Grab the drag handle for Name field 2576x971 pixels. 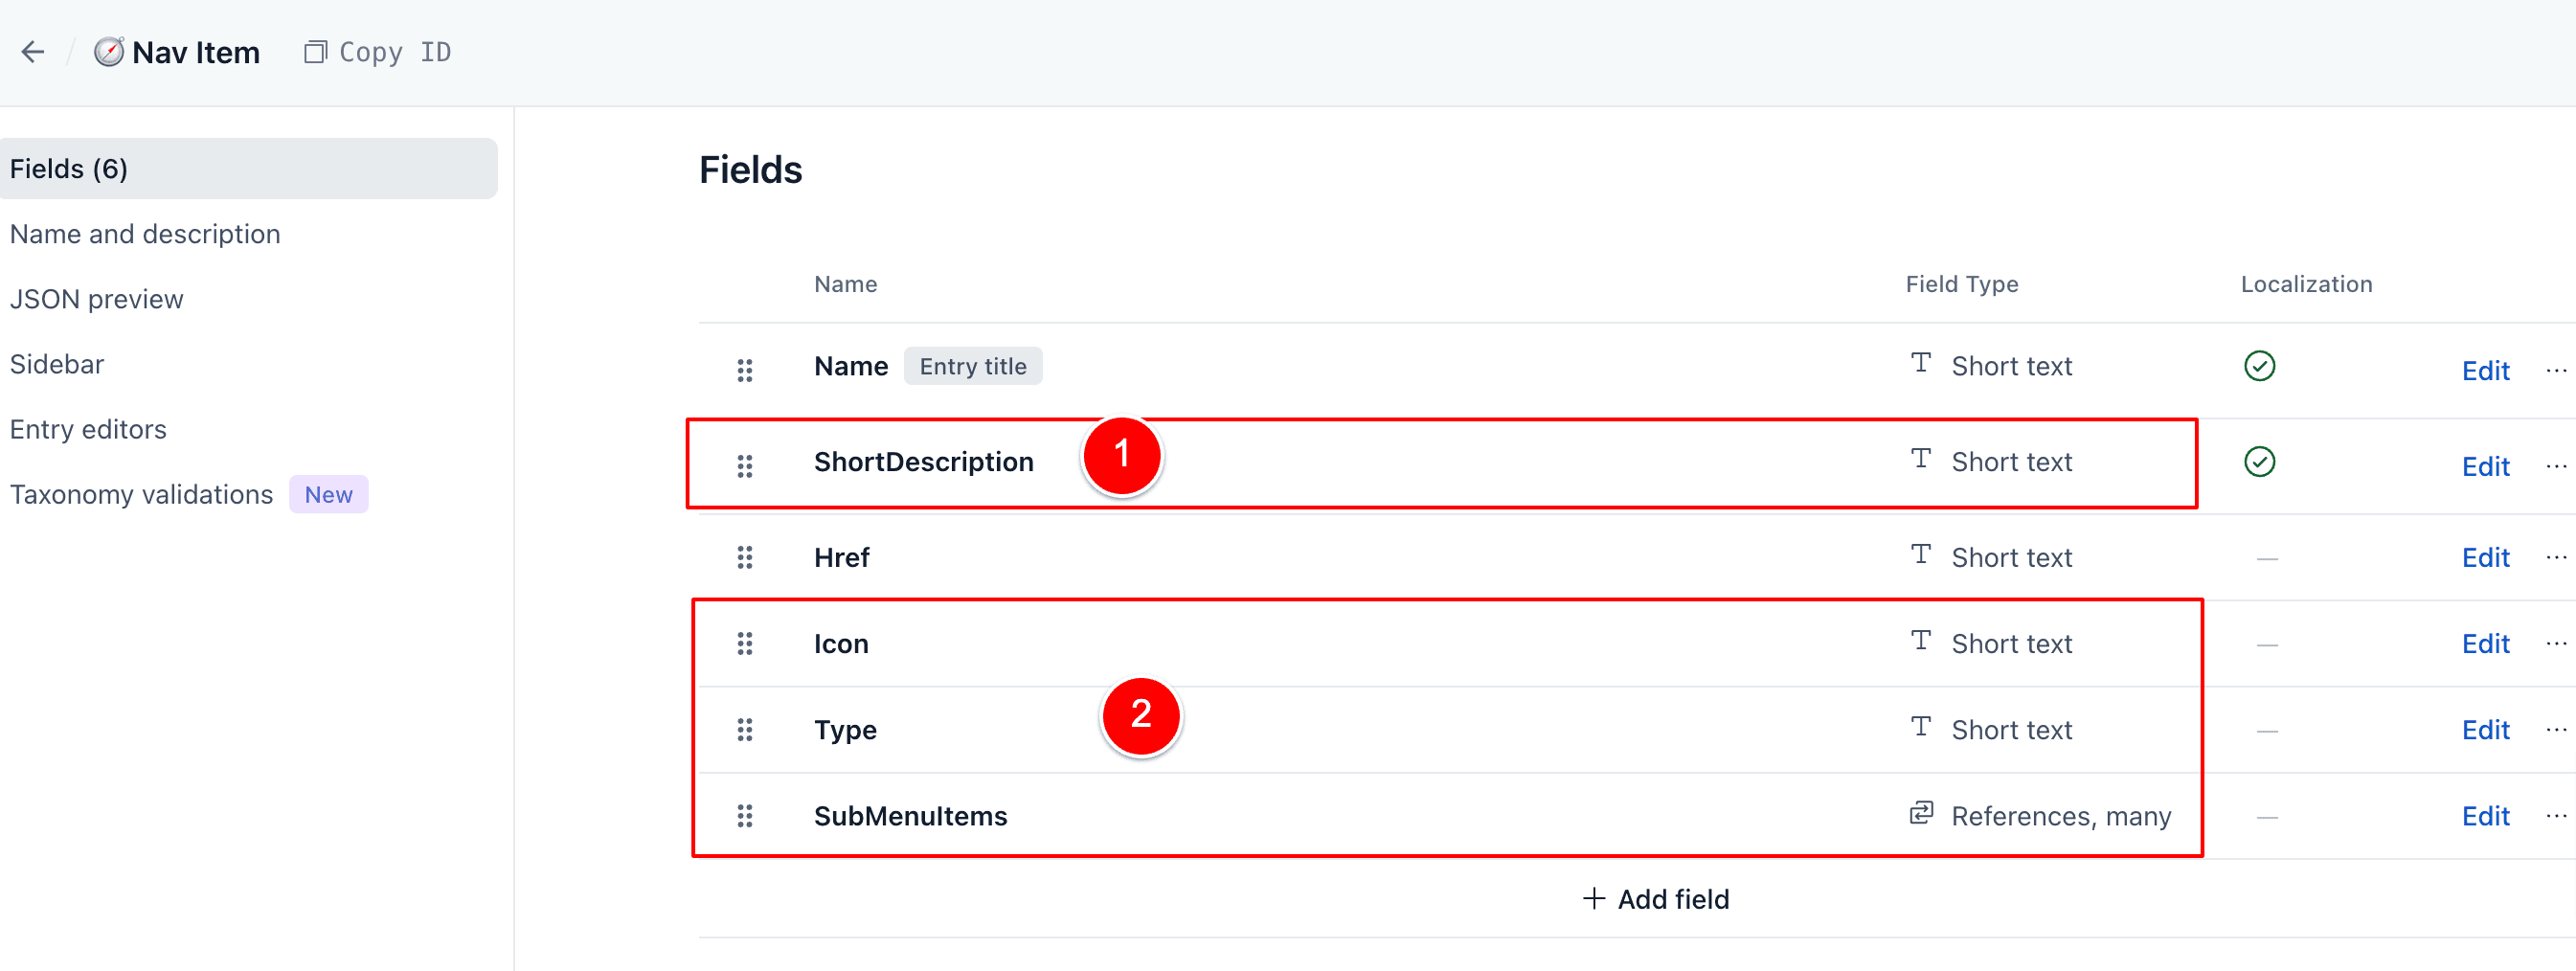click(x=744, y=370)
